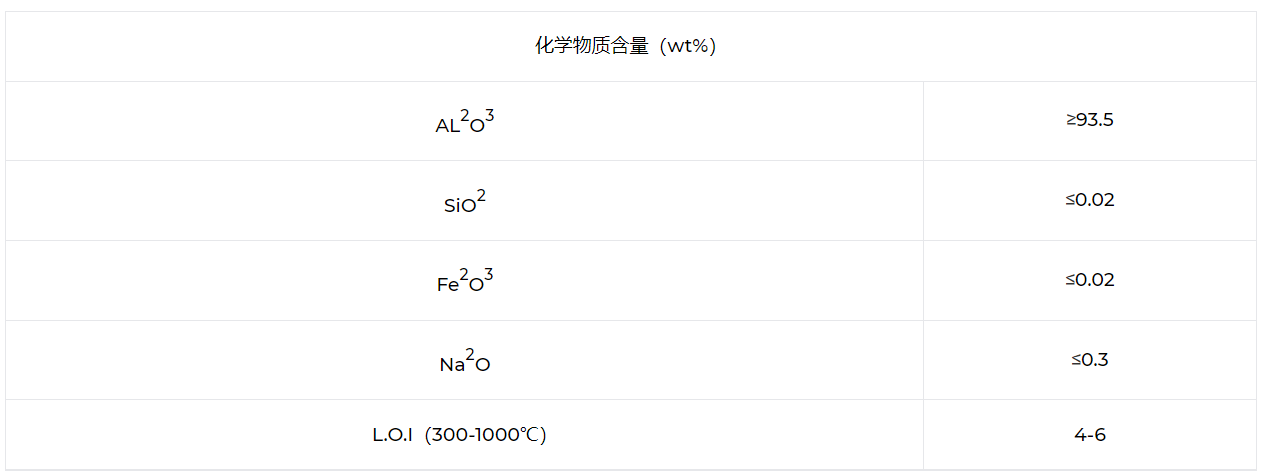This screenshot has height=471, width=1262.
Task: Click the 化学物质含量 text in the header
Action: tap(590, 46)
